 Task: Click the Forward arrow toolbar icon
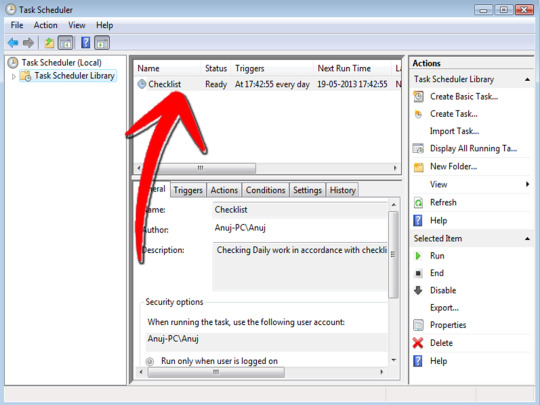pos(28,43)
